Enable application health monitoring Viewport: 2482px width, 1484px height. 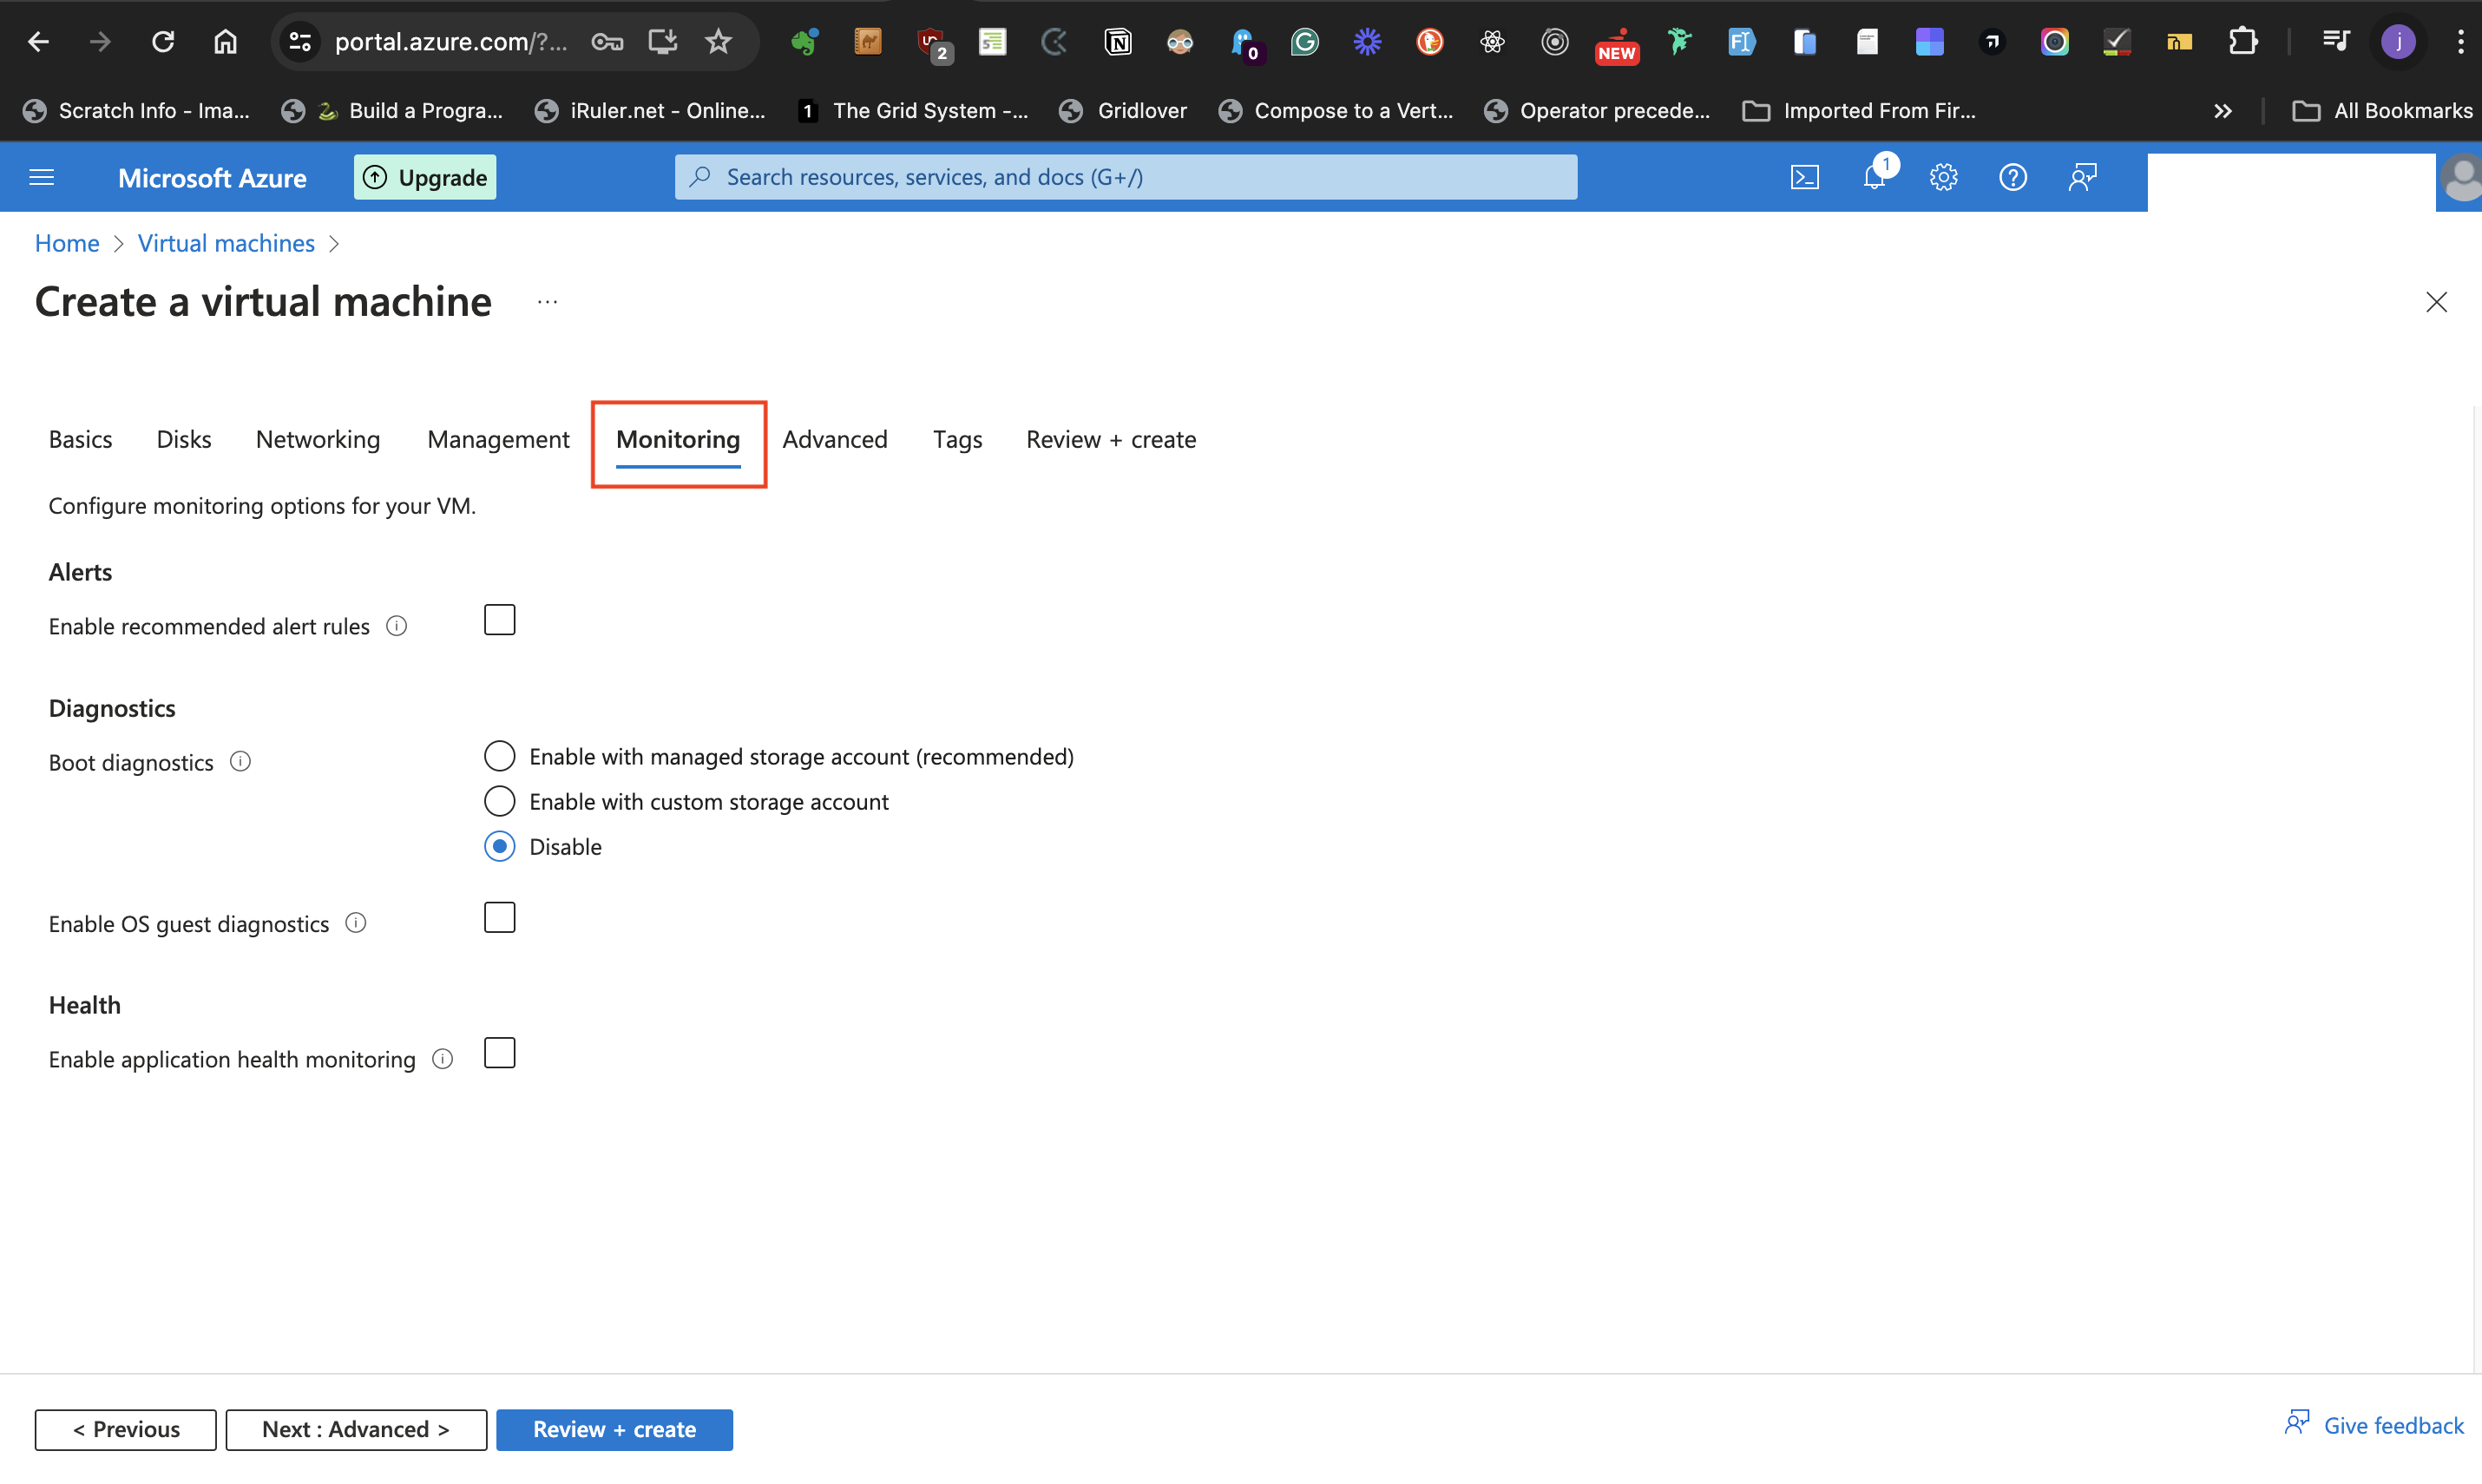499,1052
